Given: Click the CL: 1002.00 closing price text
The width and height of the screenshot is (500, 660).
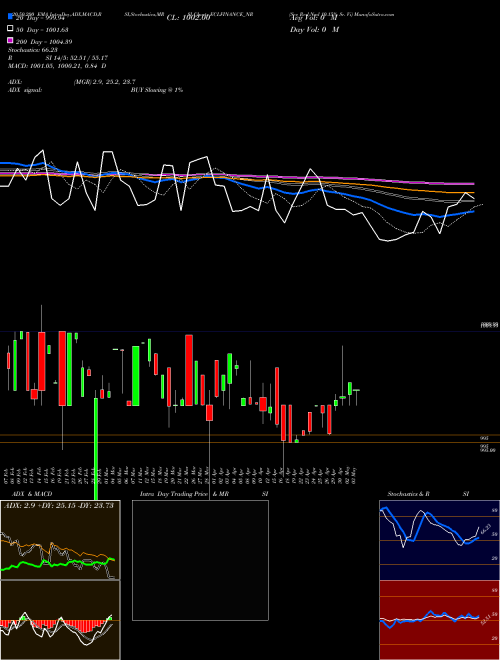Looking at the screenshot, I should coord(188,18).
